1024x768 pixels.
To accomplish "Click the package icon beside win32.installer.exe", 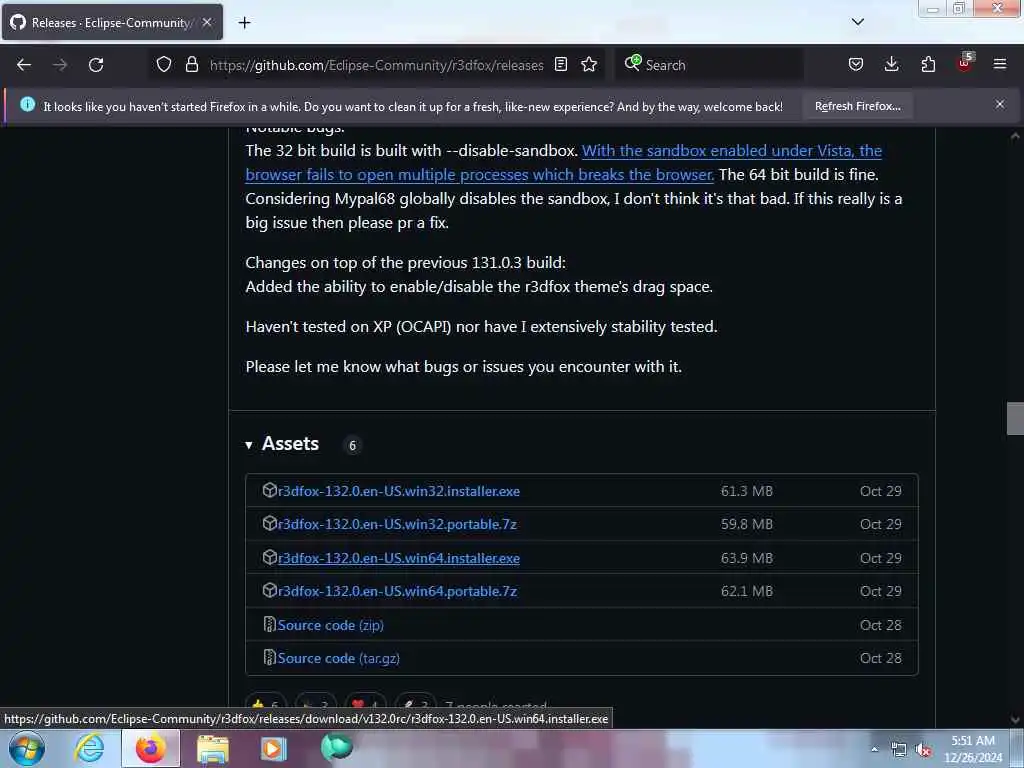I will 270,490.
